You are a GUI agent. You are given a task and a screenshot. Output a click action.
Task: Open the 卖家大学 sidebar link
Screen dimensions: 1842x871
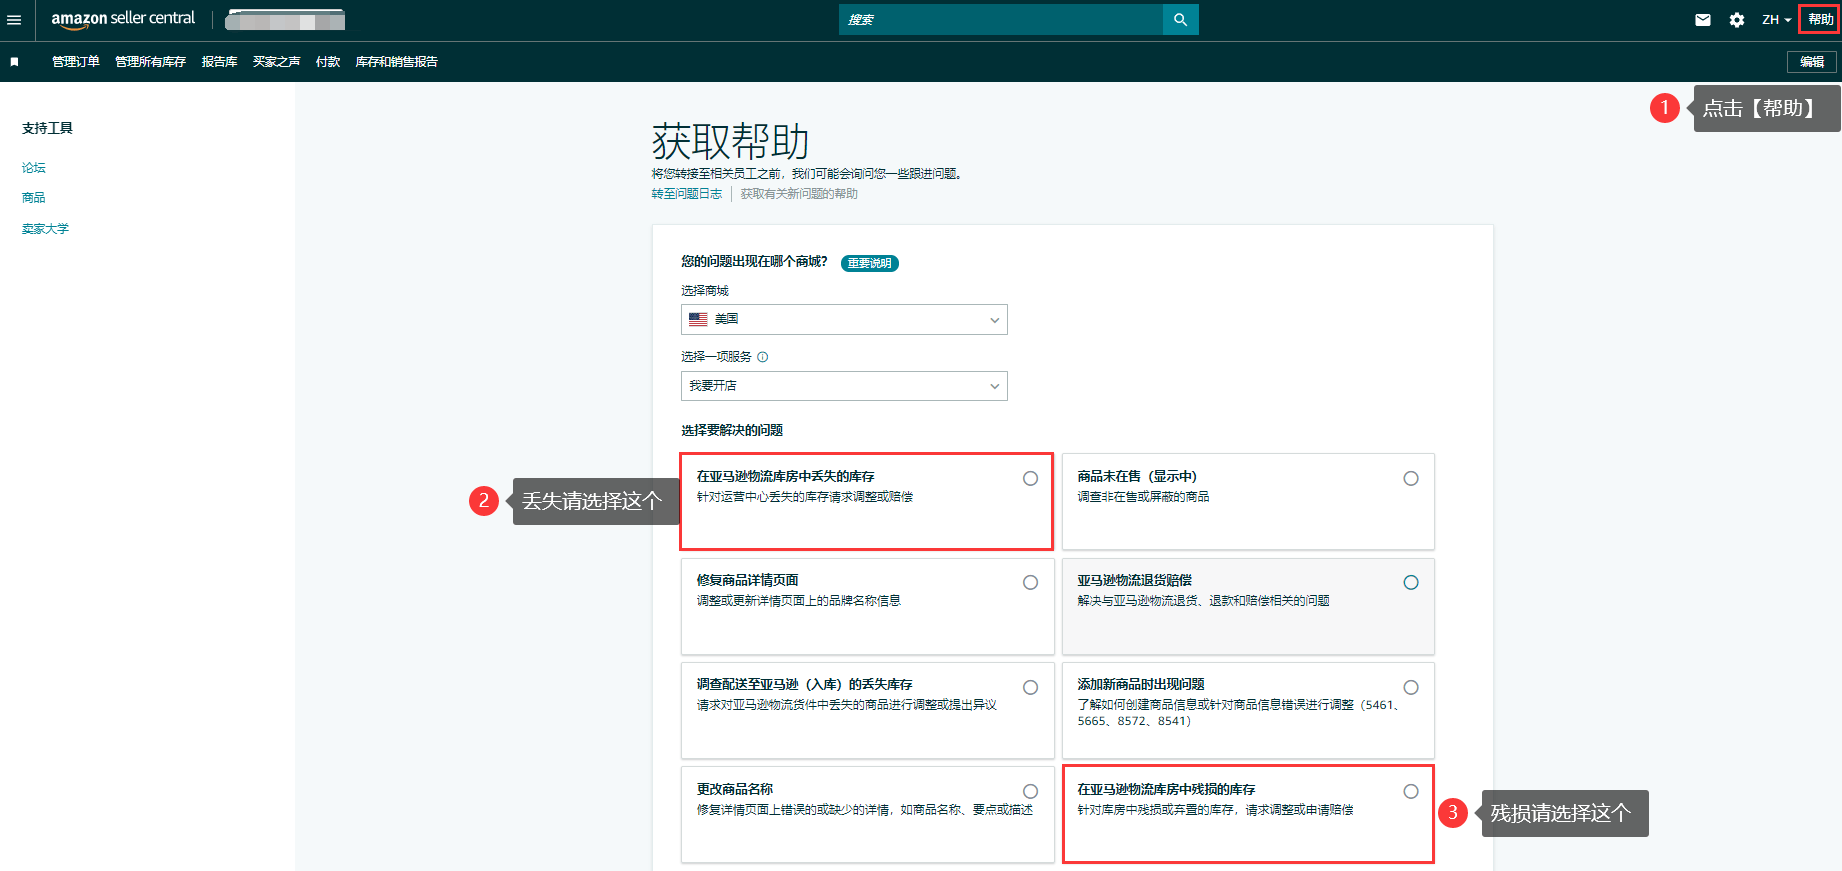[x=46, y=229]
